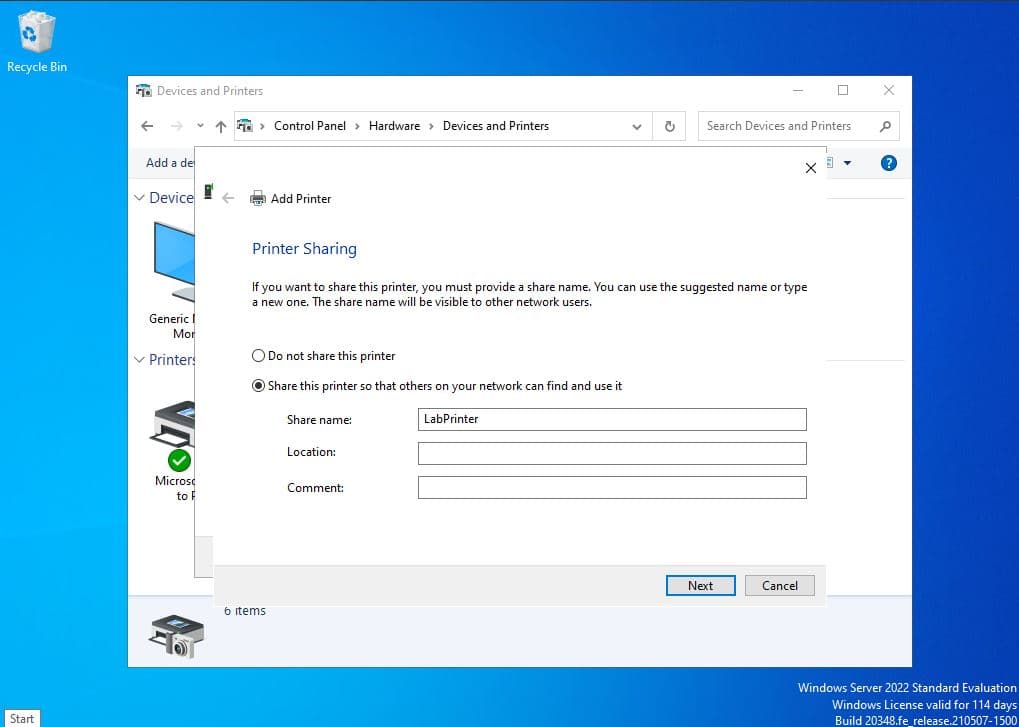Collapse the Printers group chevron
The width and height of the screenshot is (1019, 727).
[139, 360]
